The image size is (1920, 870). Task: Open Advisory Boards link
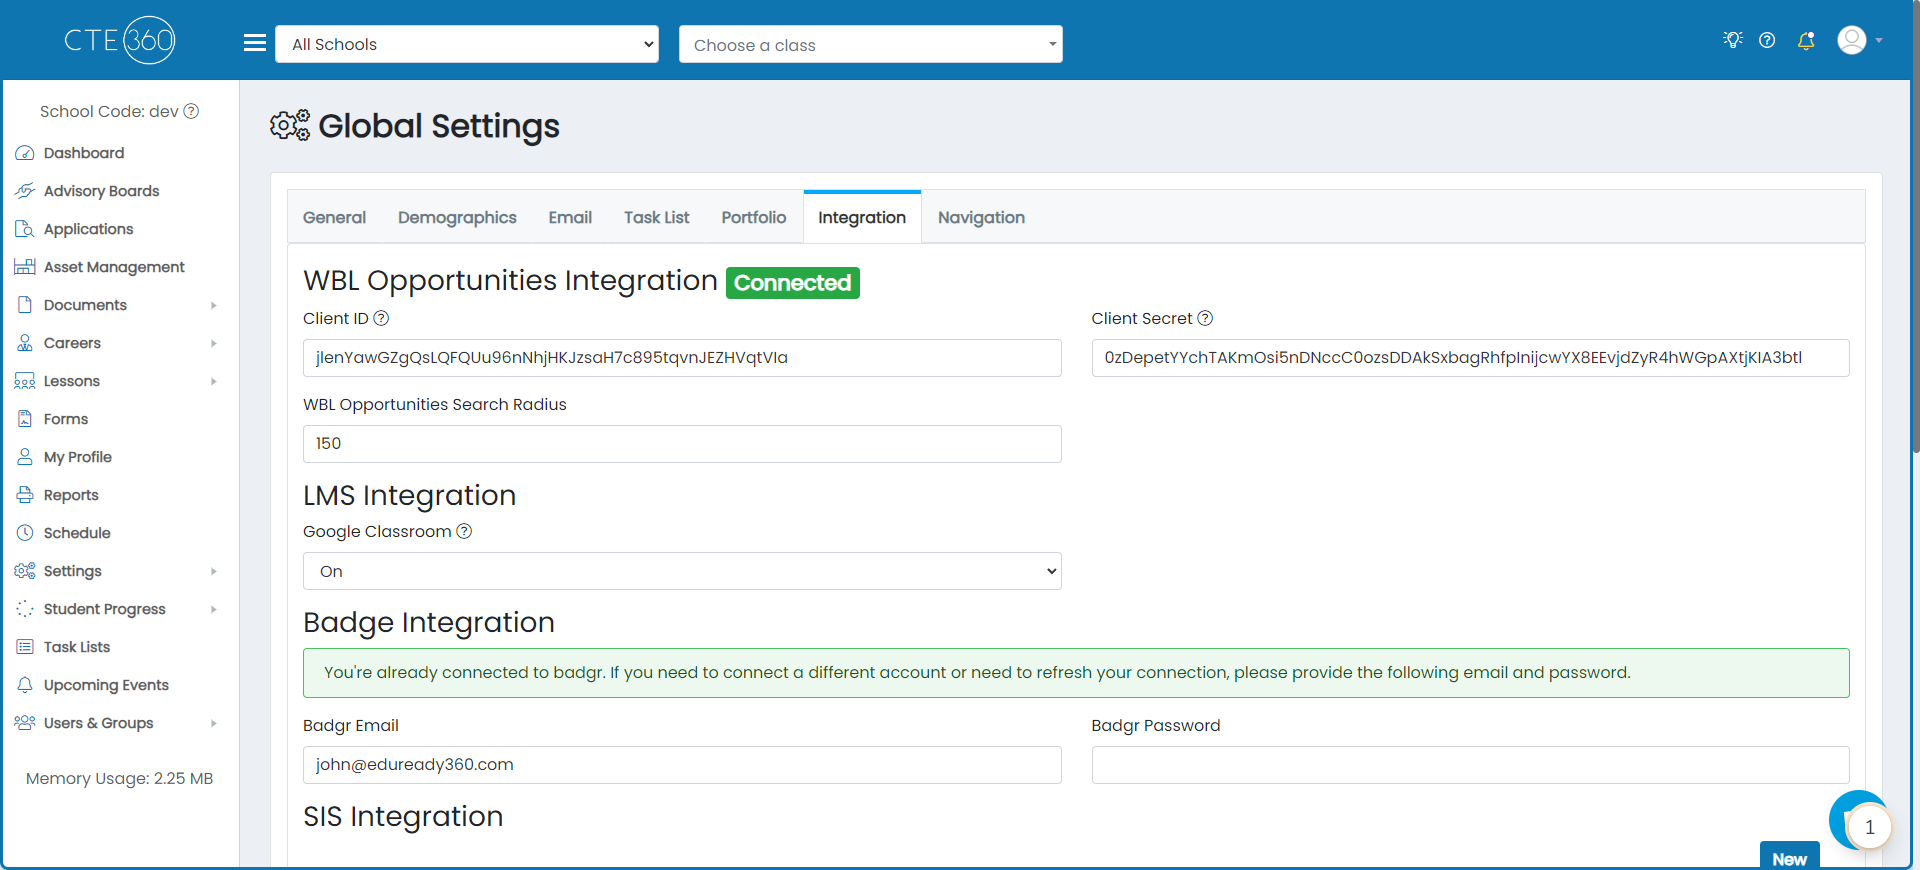(x=102, y=191)
